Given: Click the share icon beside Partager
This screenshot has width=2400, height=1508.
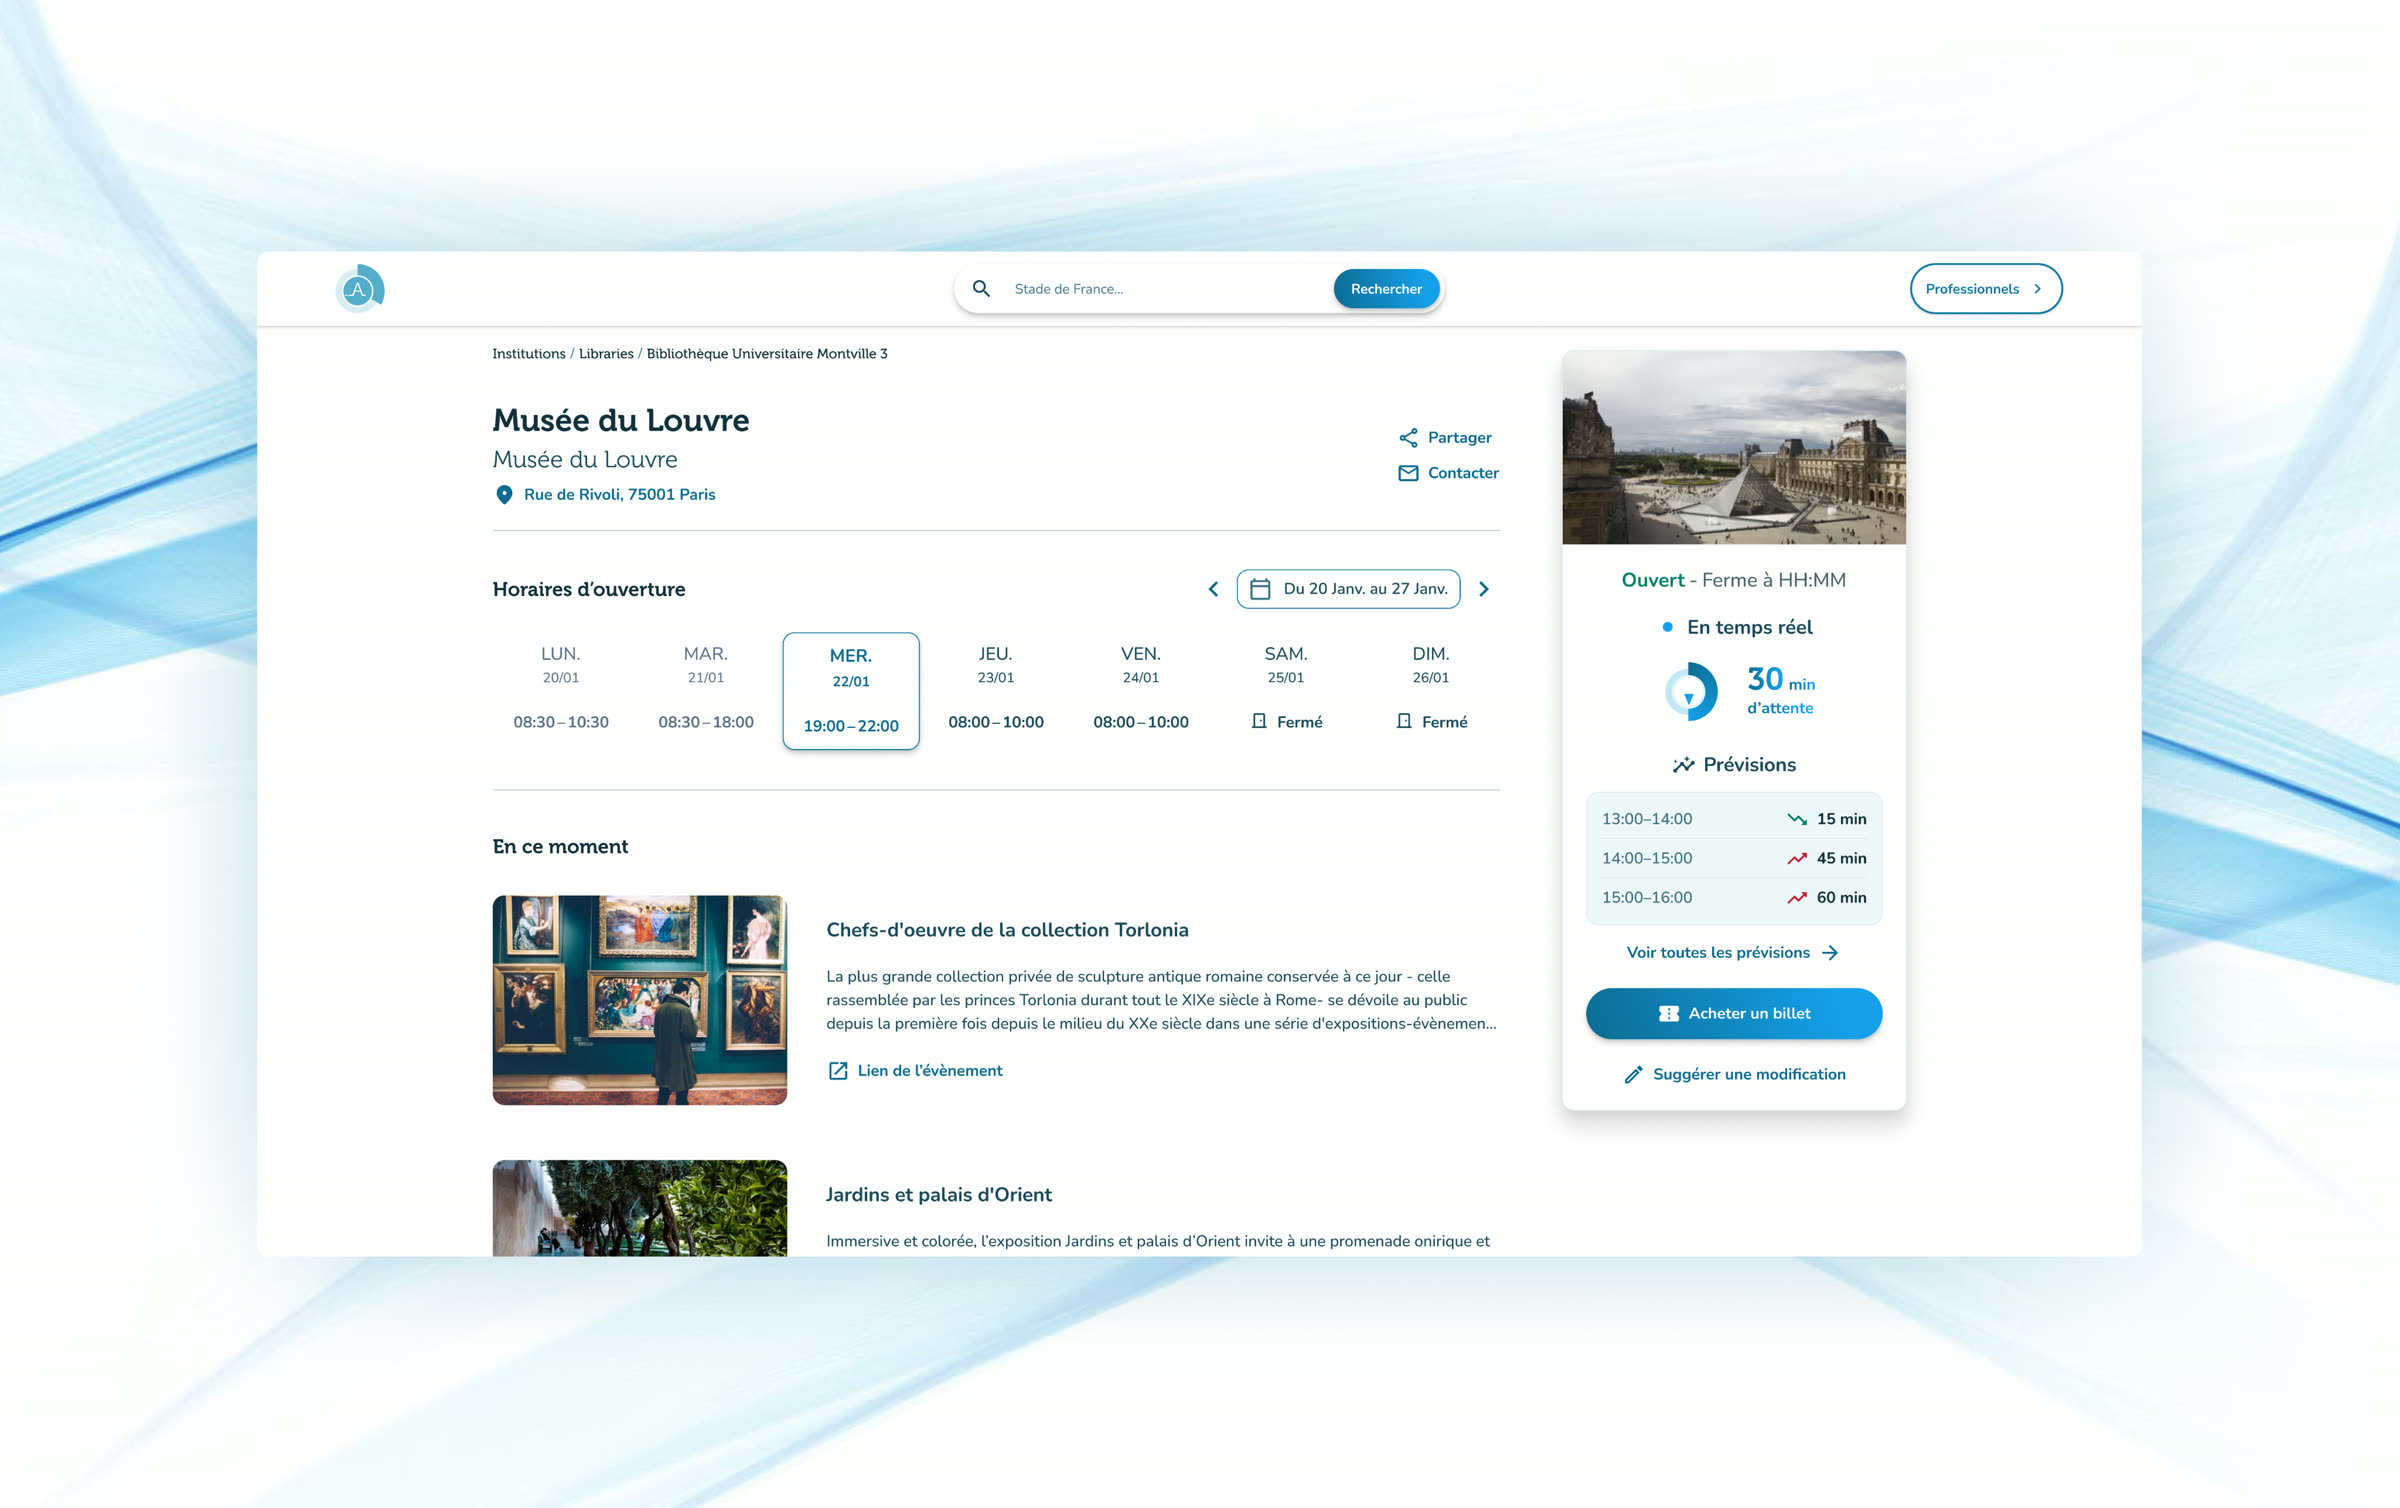Looking at the screenshot, I should coord(1408,438).
